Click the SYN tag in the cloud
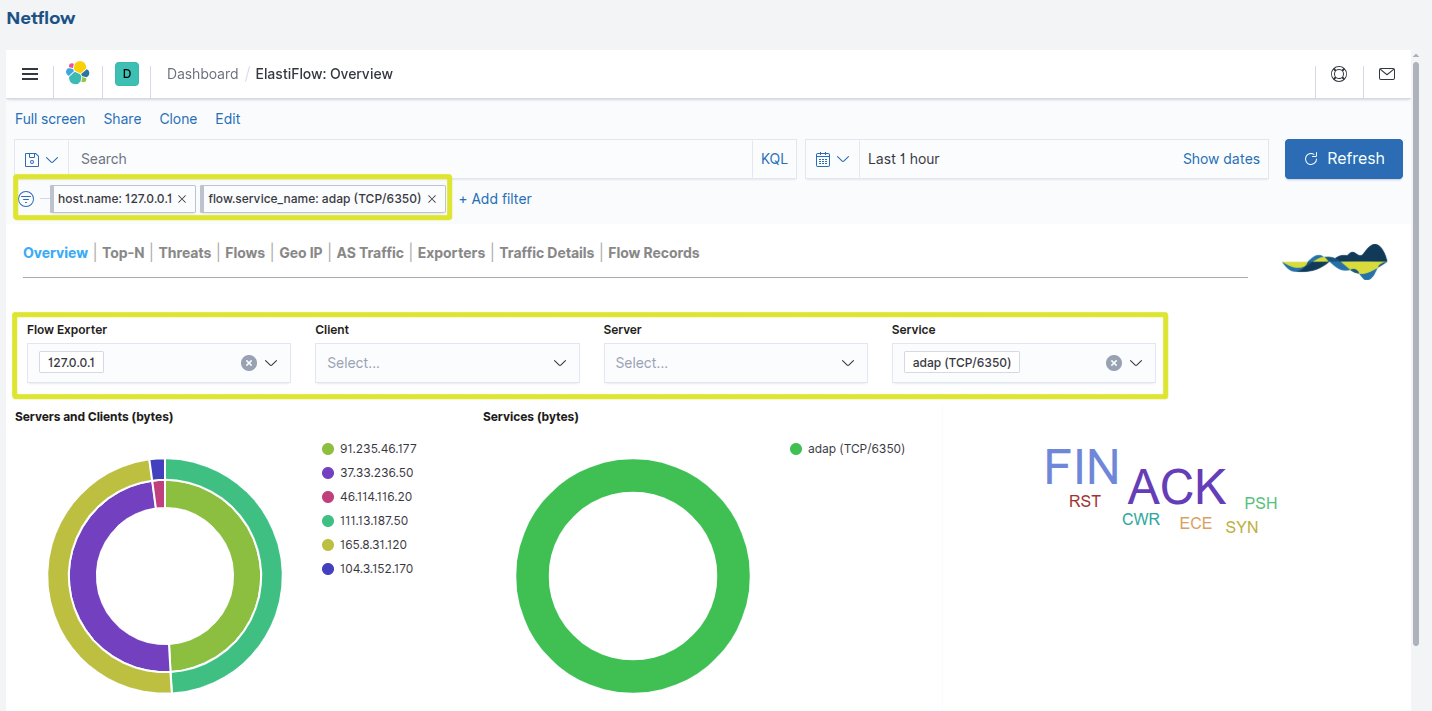 tap(1242, 527)
